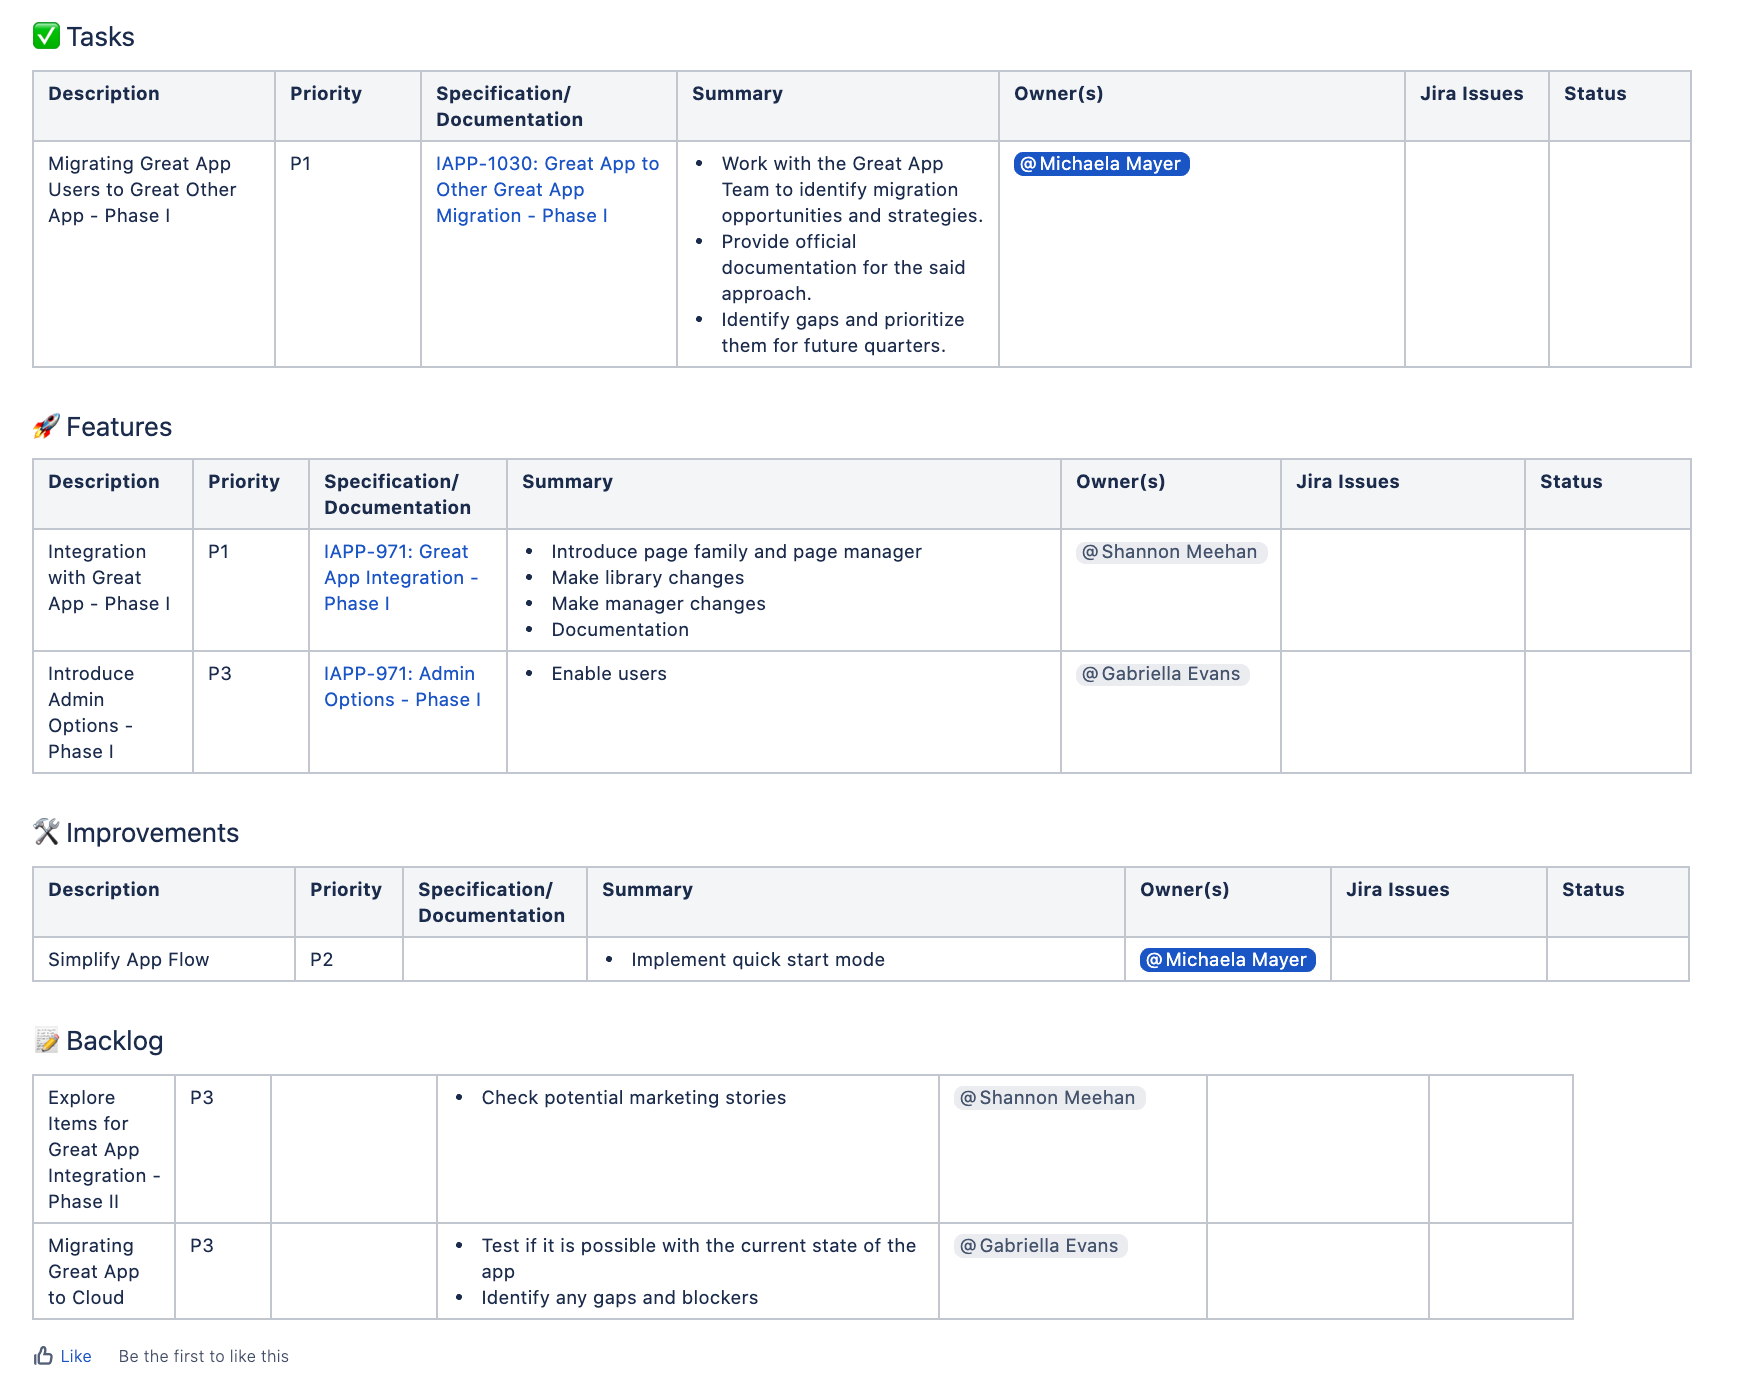The height and width of the screenshot is (1388, 1740).
Task: Click the Like link at the page bottom
Action: pyautogui.click(x=74, y=1356)
